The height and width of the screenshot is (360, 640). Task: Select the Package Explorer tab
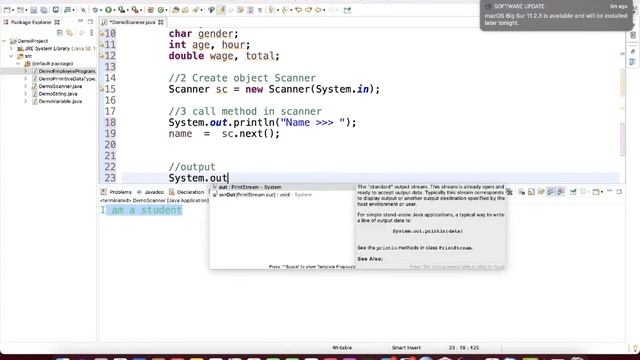(x=31, y=22)
